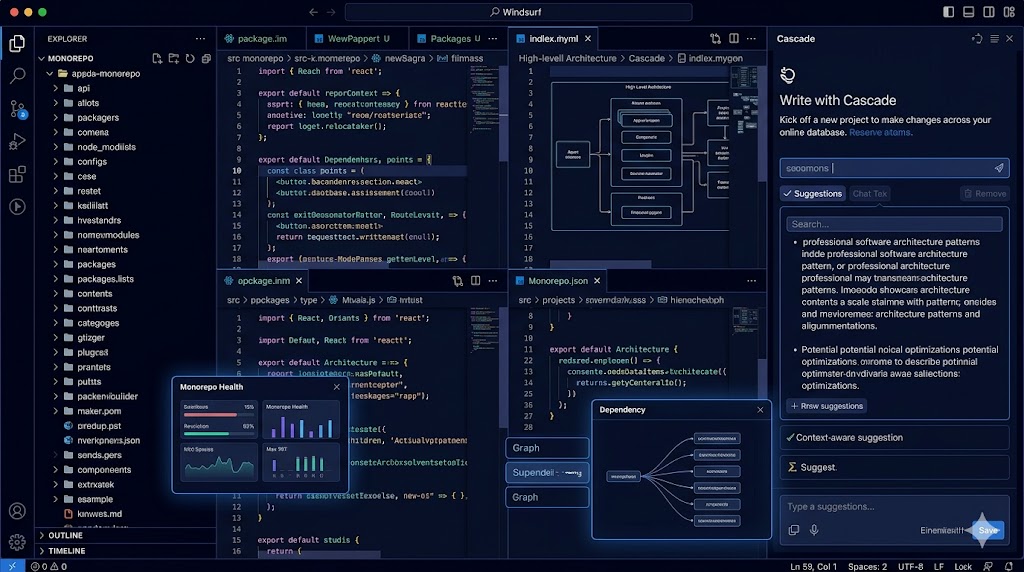The height and width of the screenshot is (572, 1024).
Task: Click the microphone icon in Cascade chat box
Action: [815, 530]
